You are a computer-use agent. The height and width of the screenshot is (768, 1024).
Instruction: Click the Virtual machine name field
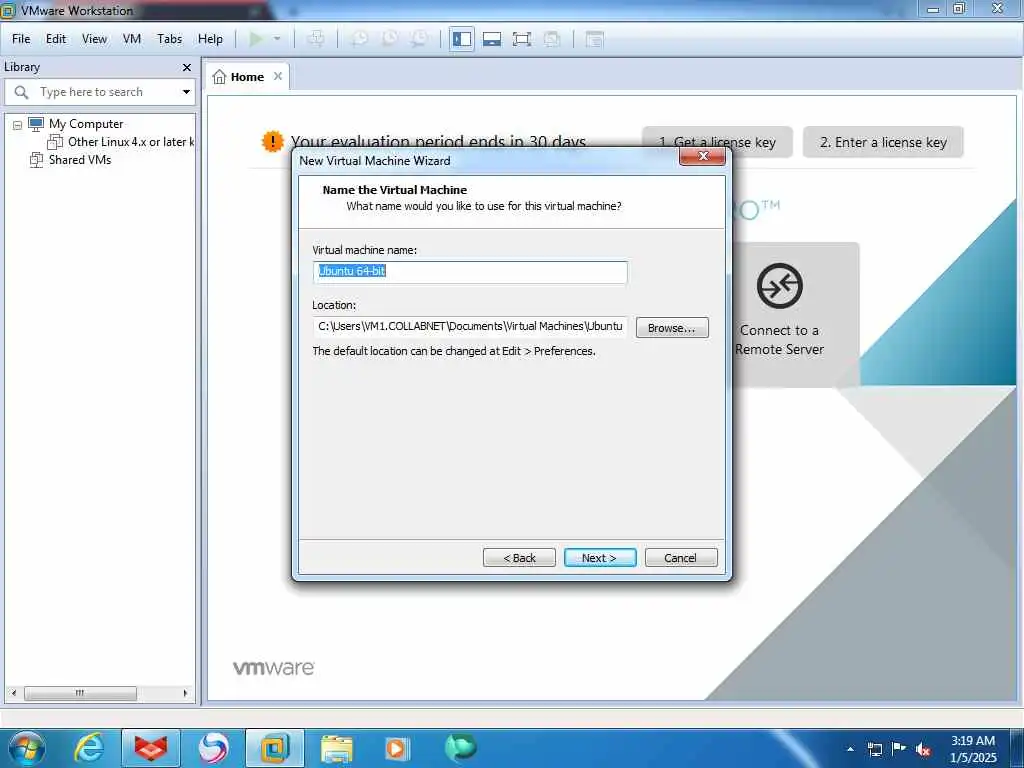470,272
